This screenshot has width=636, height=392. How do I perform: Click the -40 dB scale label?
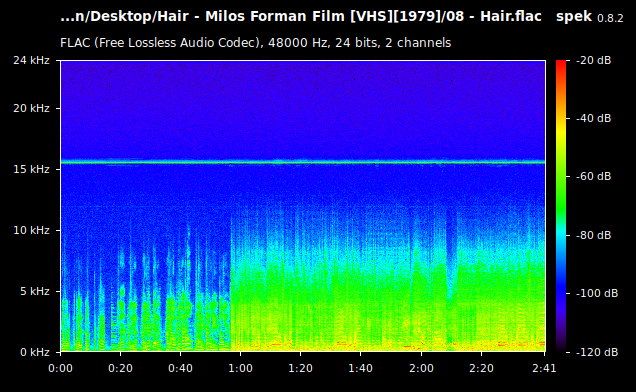tap(593, 118)
